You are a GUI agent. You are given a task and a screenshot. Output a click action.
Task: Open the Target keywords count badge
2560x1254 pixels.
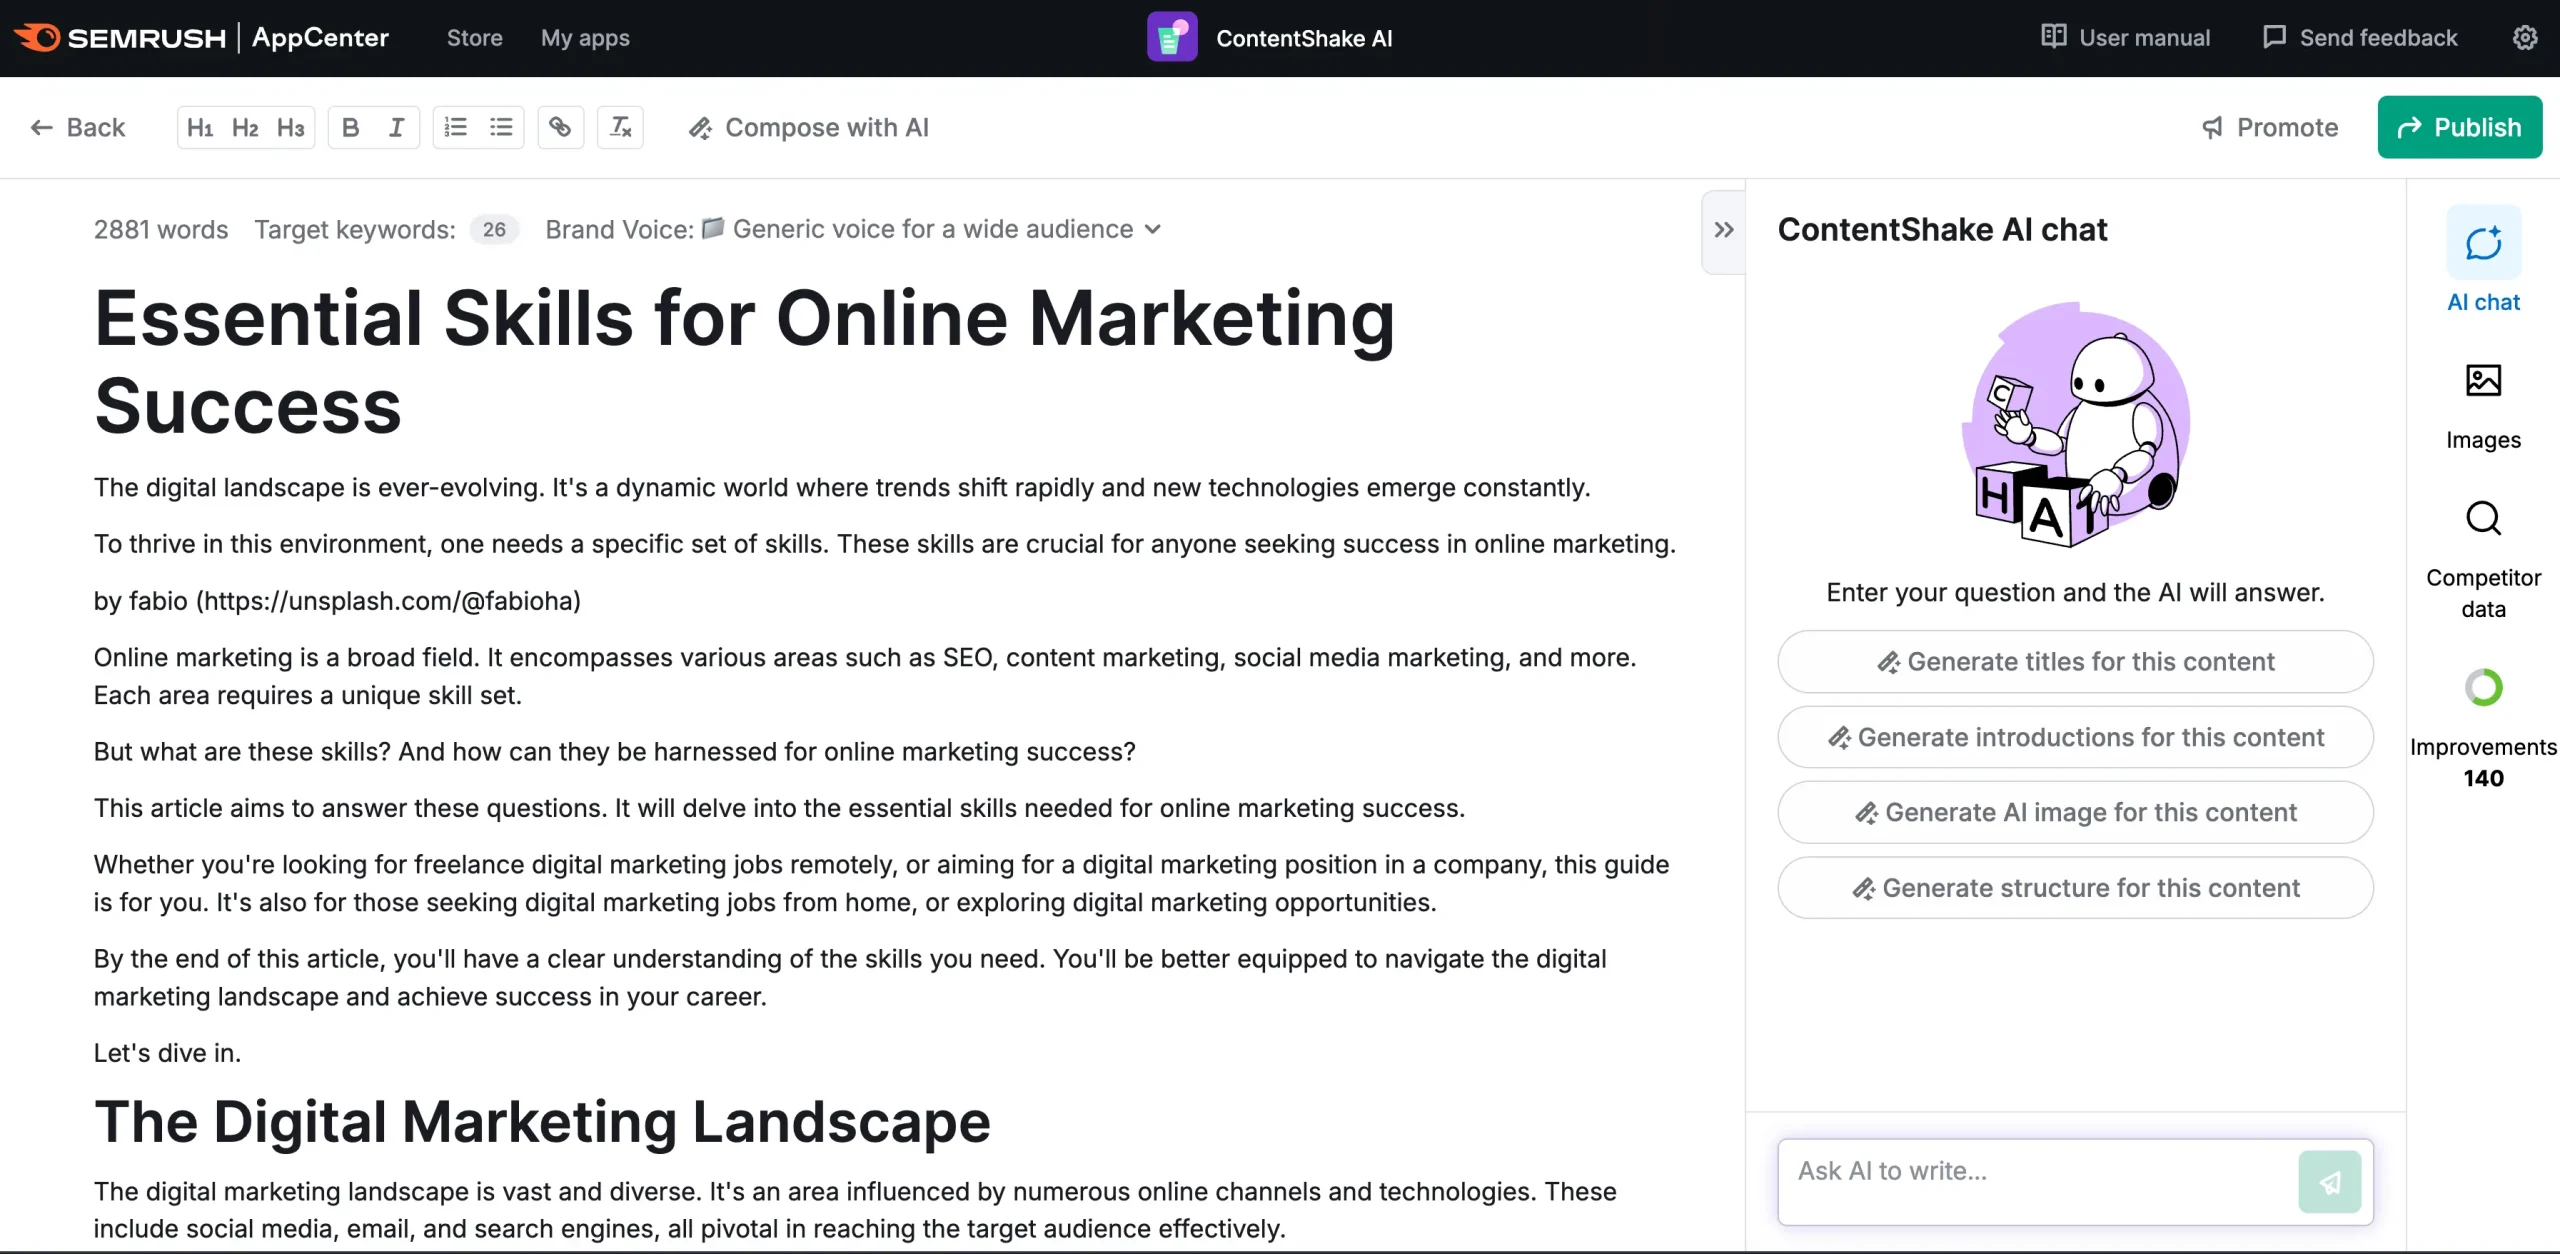tap(494, 230)
